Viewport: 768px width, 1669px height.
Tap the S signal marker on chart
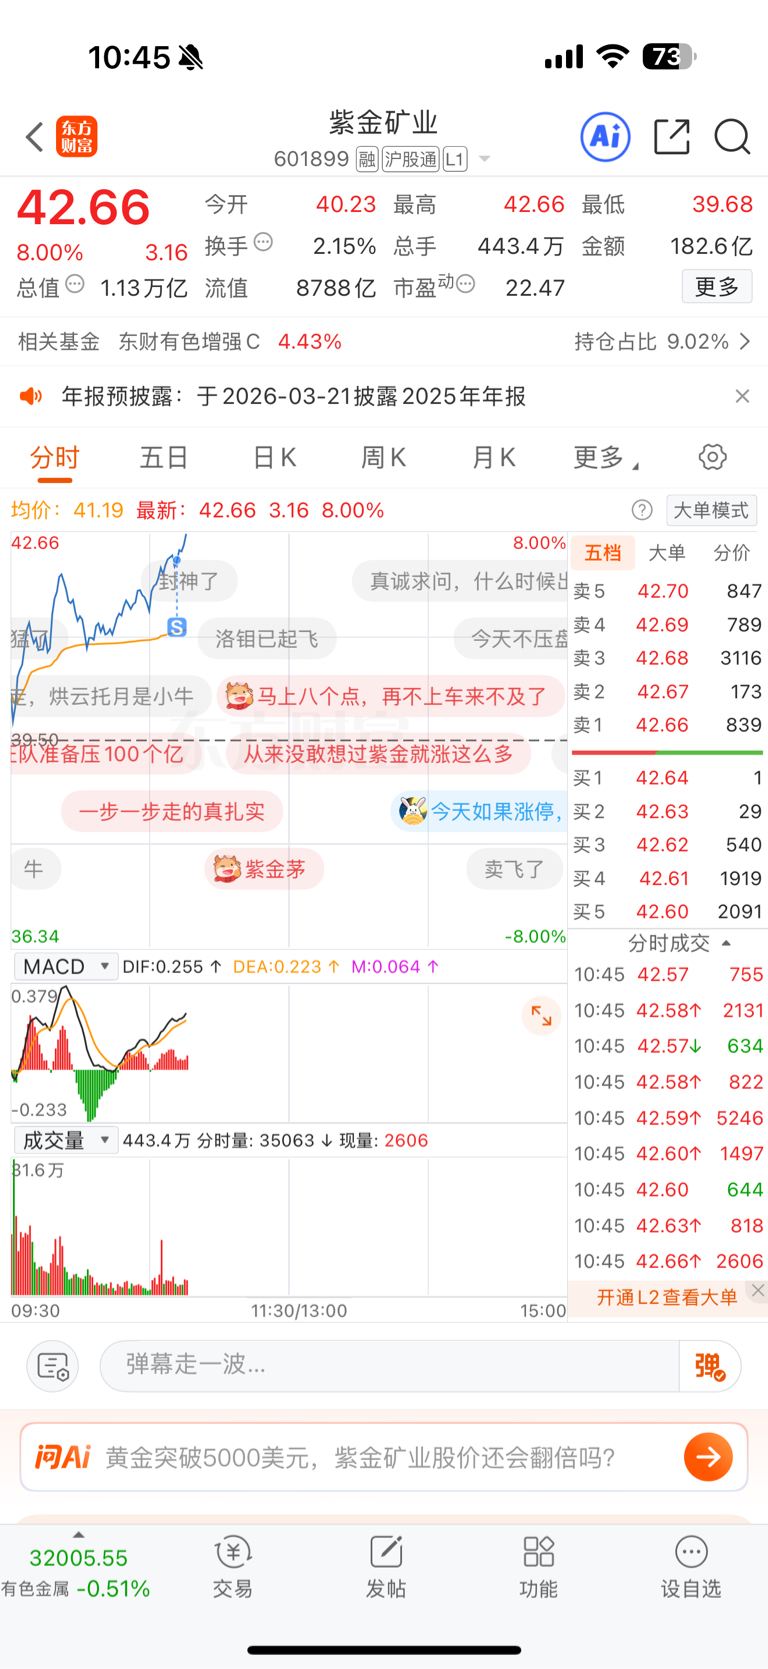pyautogui.click(x=177, y=628)
